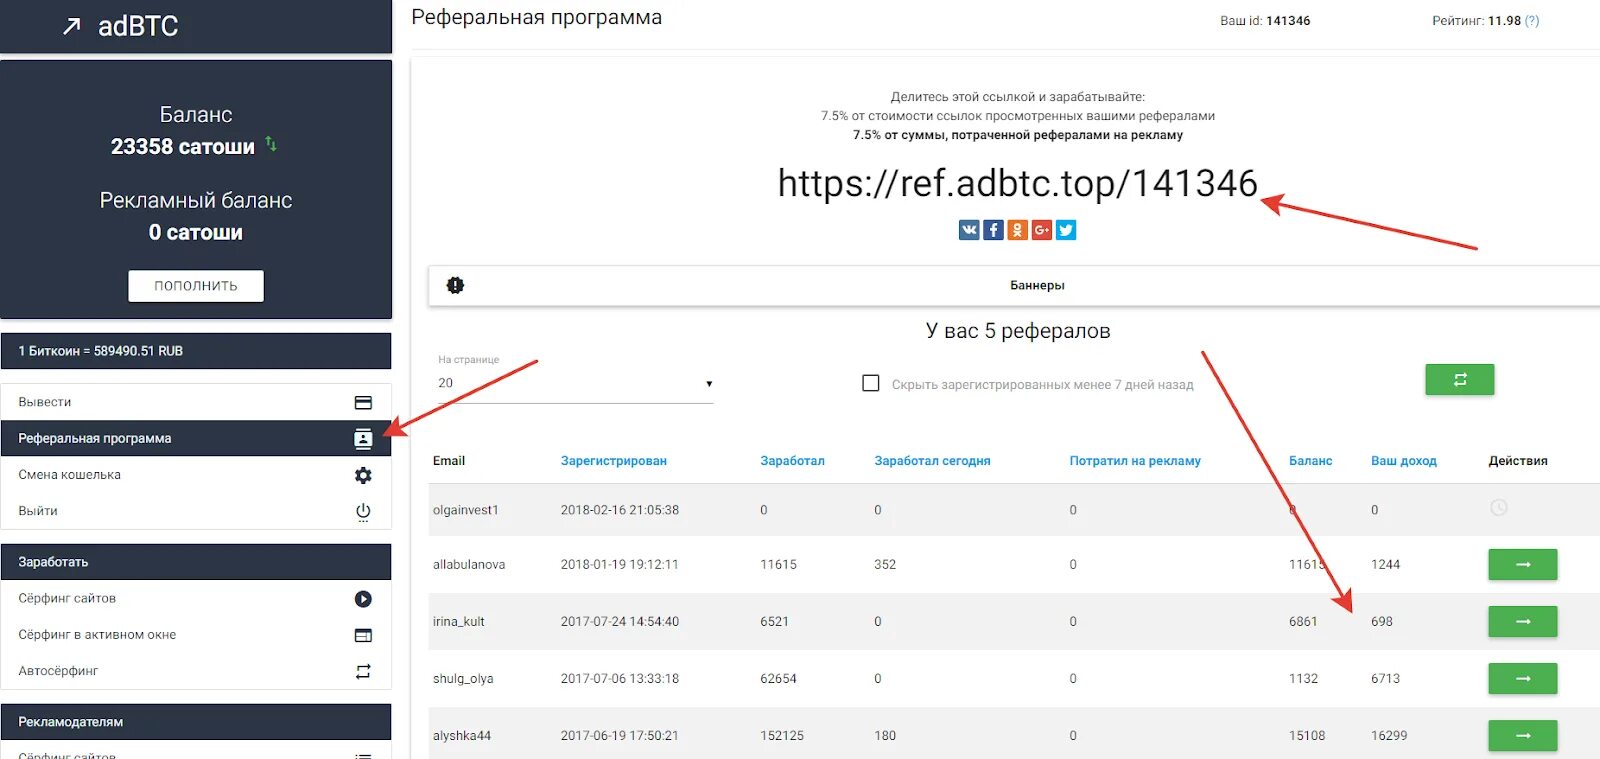Click green arrow button for irina_kult
Screen dimensions: 1600x759
click(x=1522, y=621)
